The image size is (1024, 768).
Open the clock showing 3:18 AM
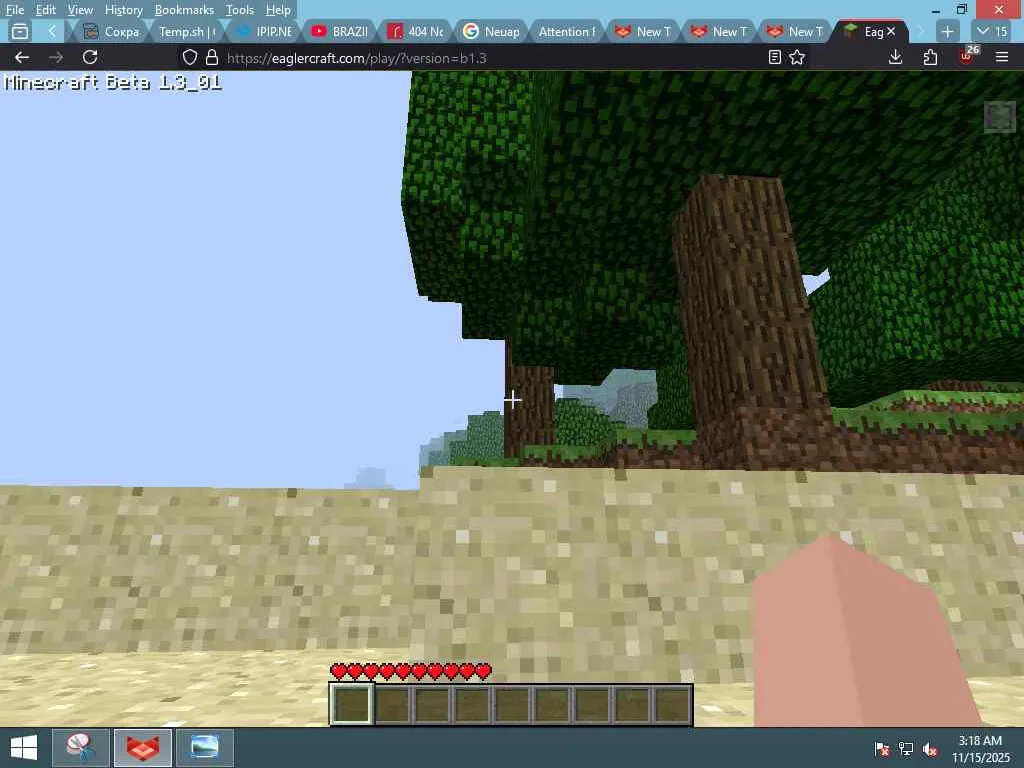point(980,749)
